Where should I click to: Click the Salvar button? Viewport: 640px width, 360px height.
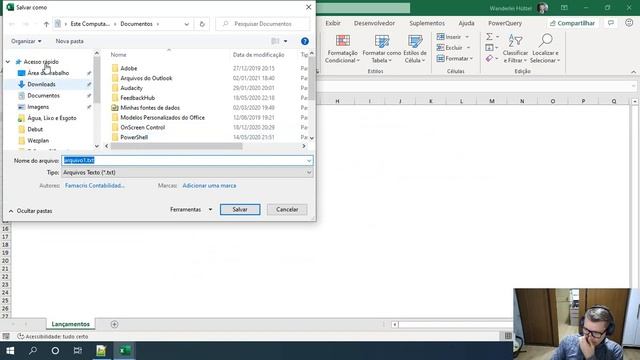pos(240,209)
